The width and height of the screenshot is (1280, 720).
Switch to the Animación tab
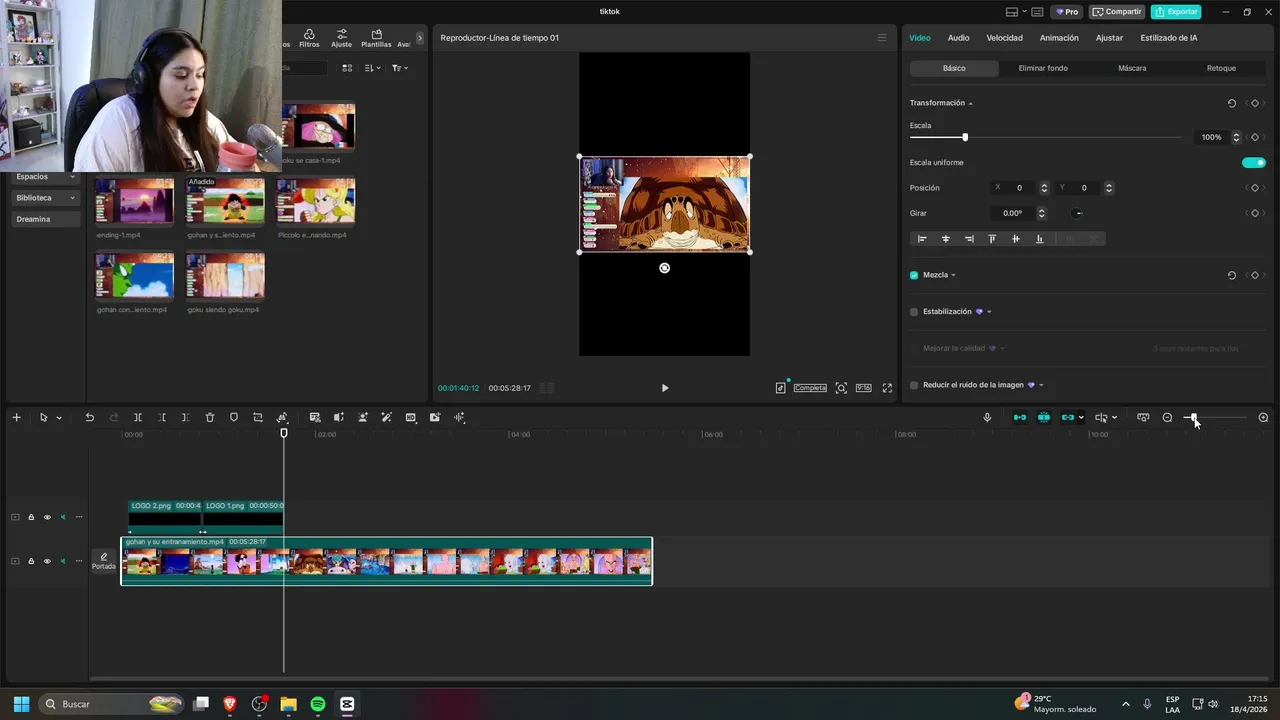(1059, 38)
